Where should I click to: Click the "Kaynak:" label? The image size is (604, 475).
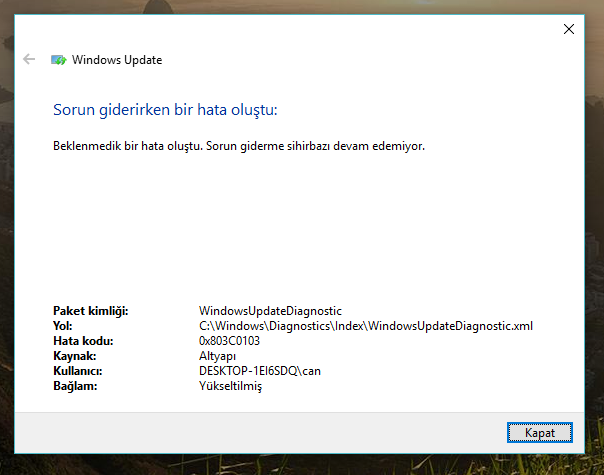coord(75,356)
